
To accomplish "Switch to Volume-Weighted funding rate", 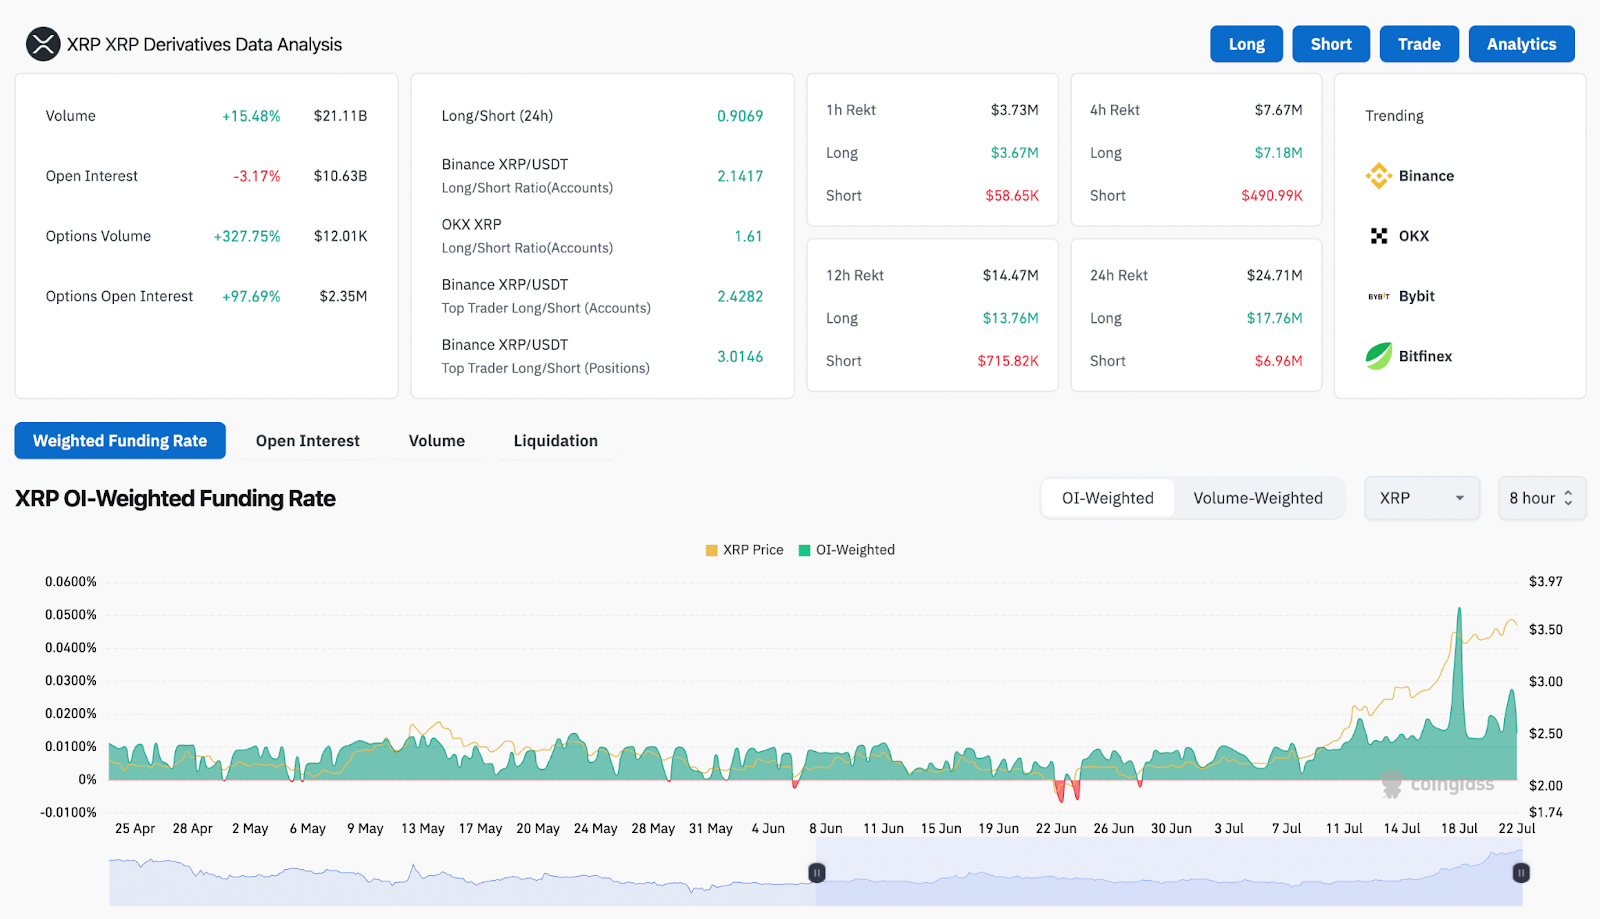I will tap(1258, 498).
